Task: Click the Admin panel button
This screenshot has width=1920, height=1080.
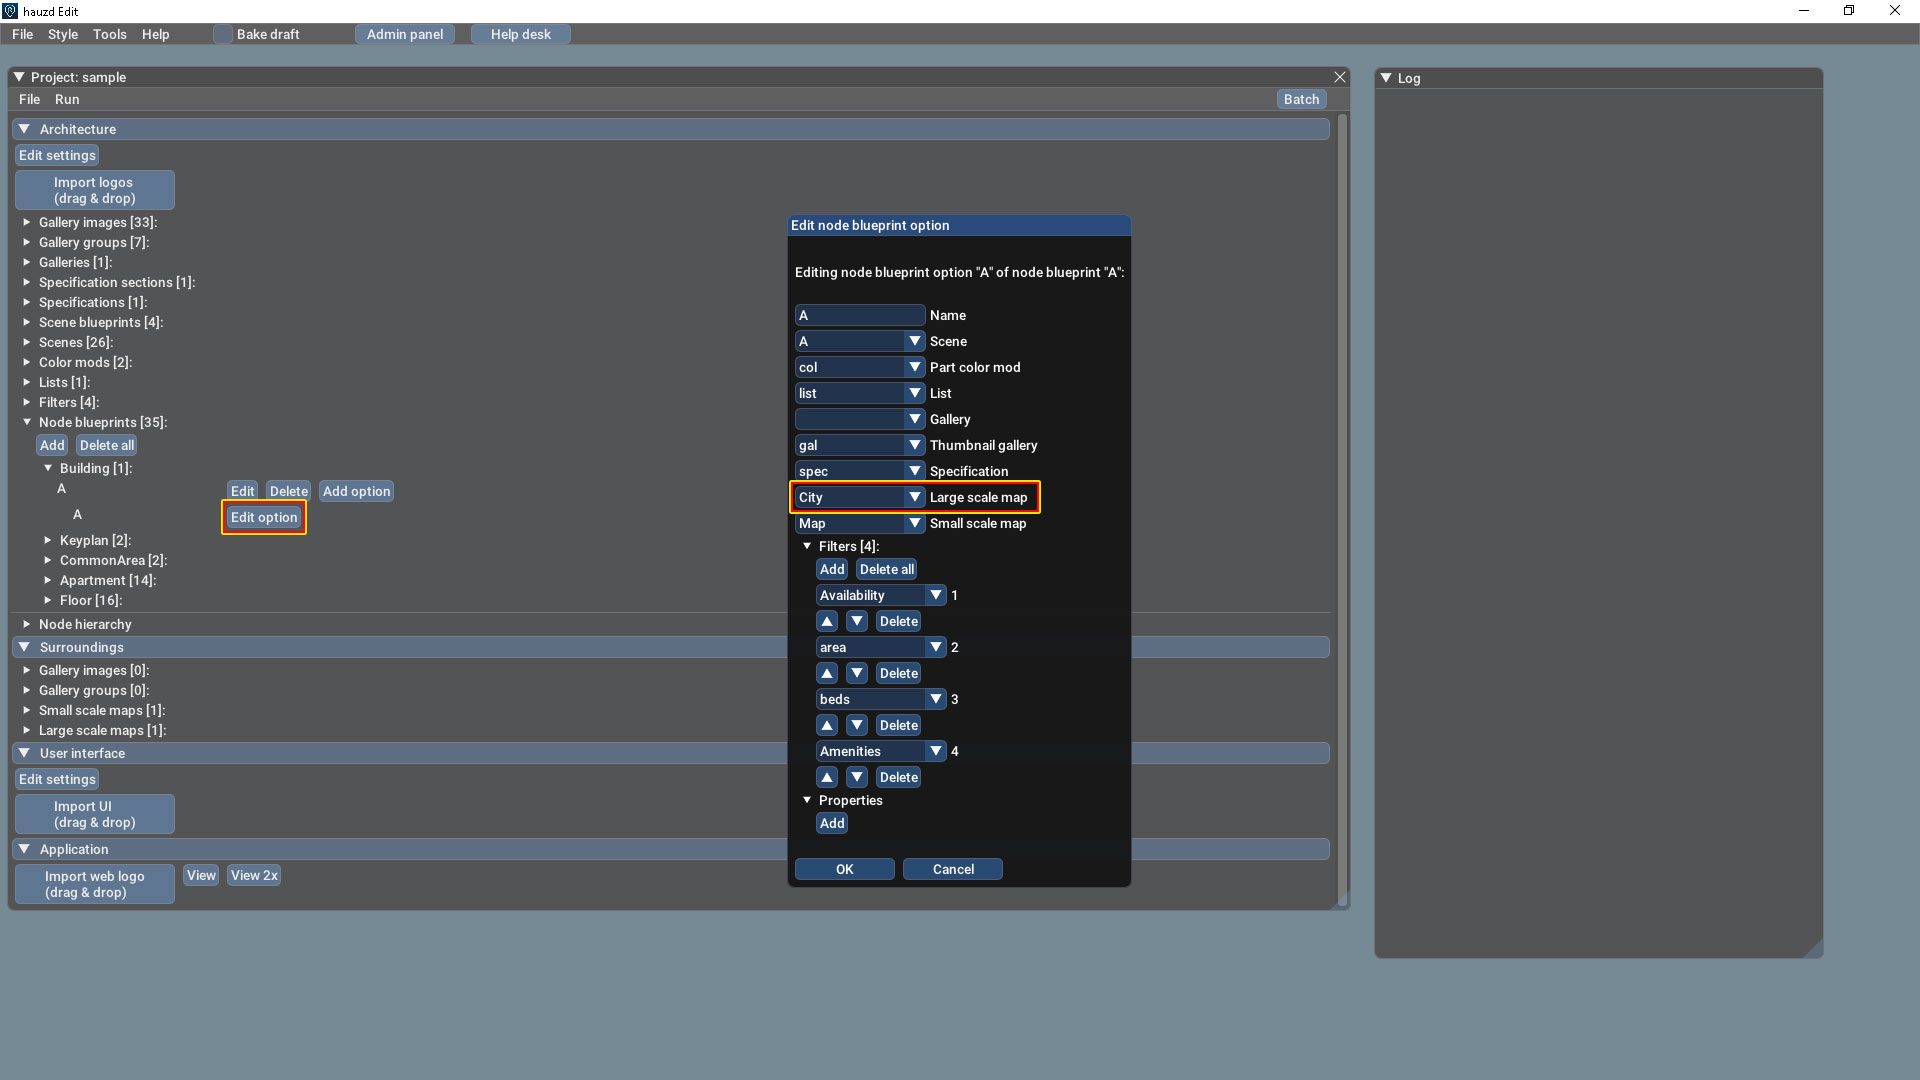Action: (404, 34)
